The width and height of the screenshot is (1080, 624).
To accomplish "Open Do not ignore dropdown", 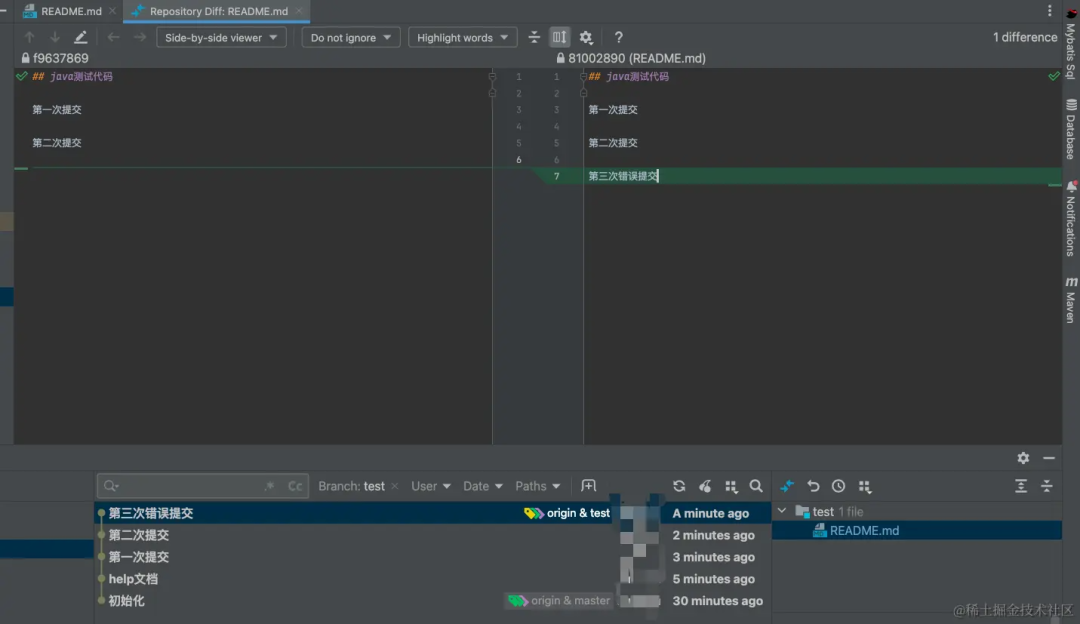I will (351, 37).
